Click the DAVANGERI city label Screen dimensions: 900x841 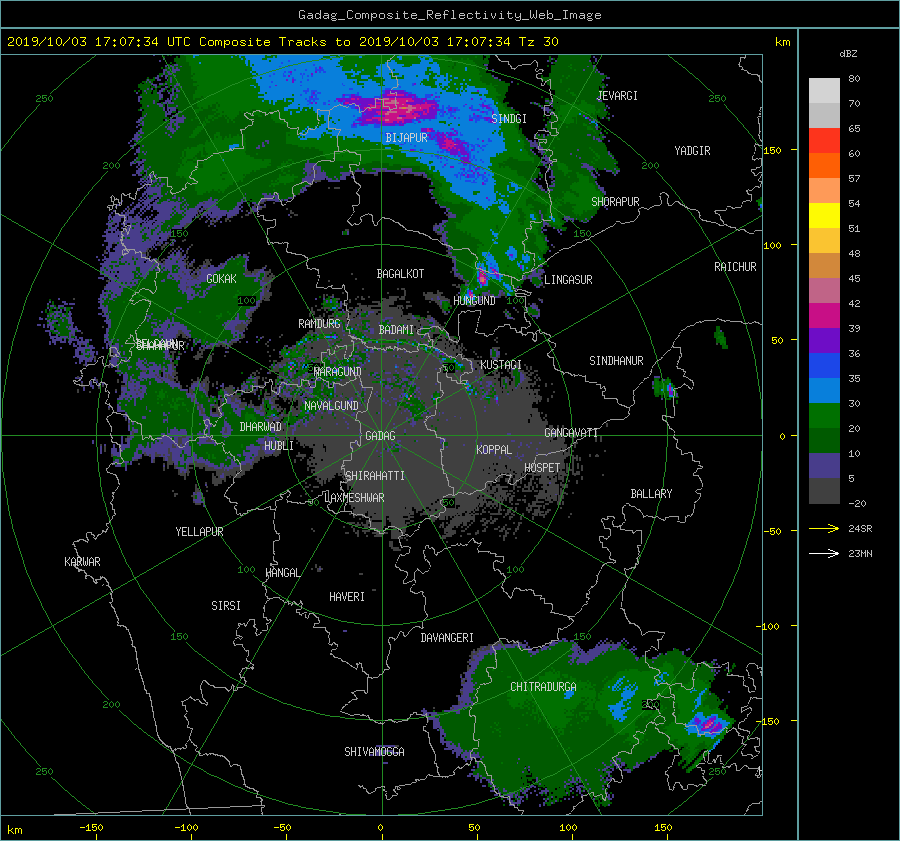coord(447,637)
